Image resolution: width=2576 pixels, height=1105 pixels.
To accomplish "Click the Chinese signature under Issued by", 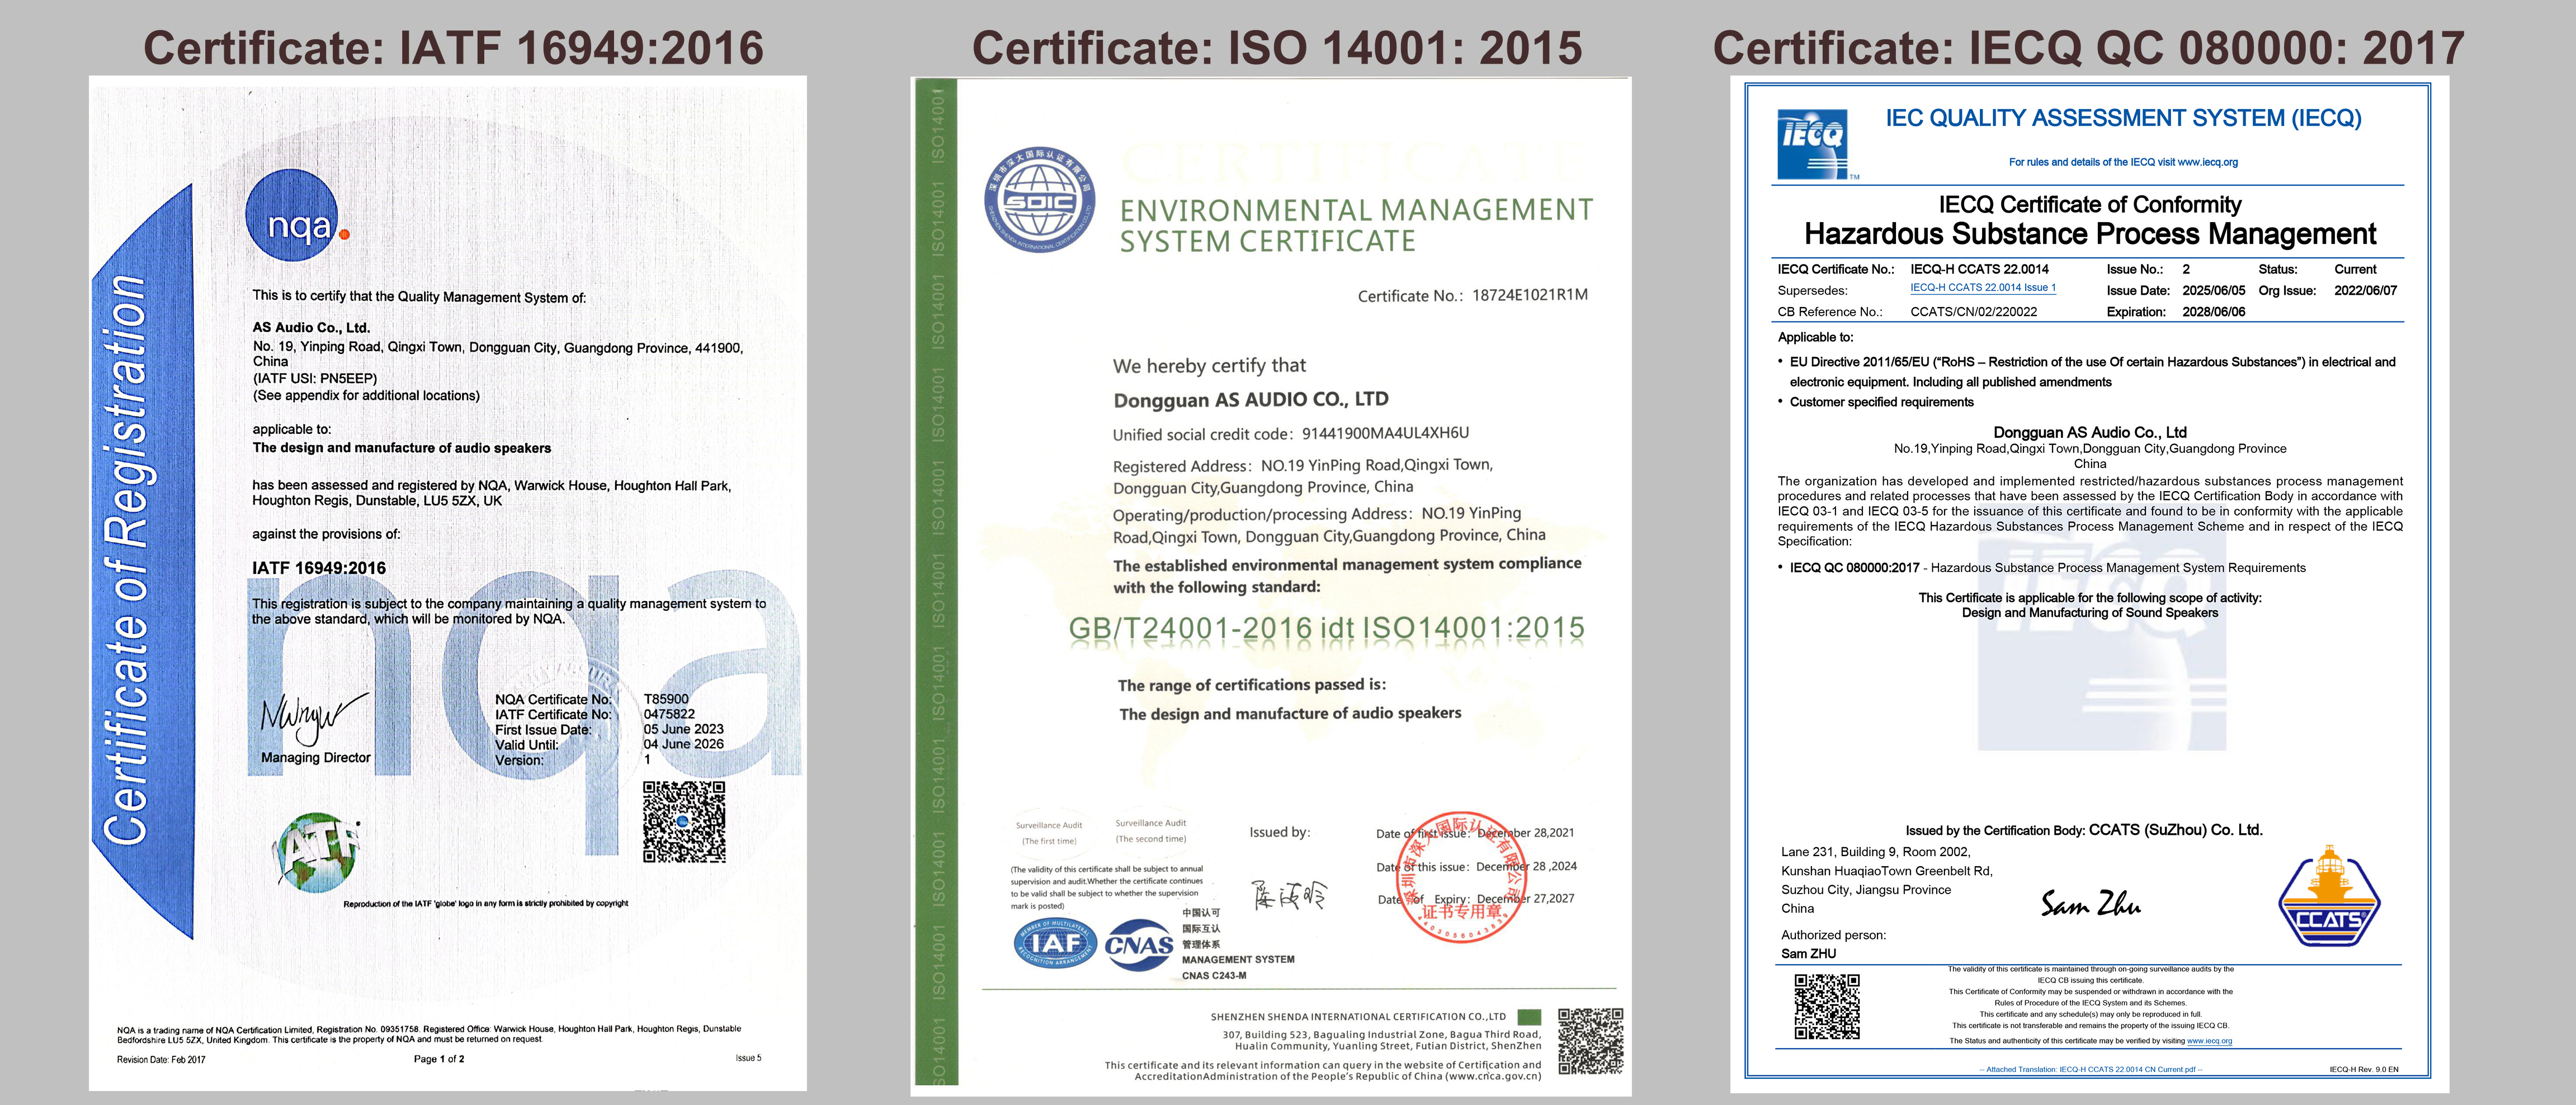I will 1289,895.
